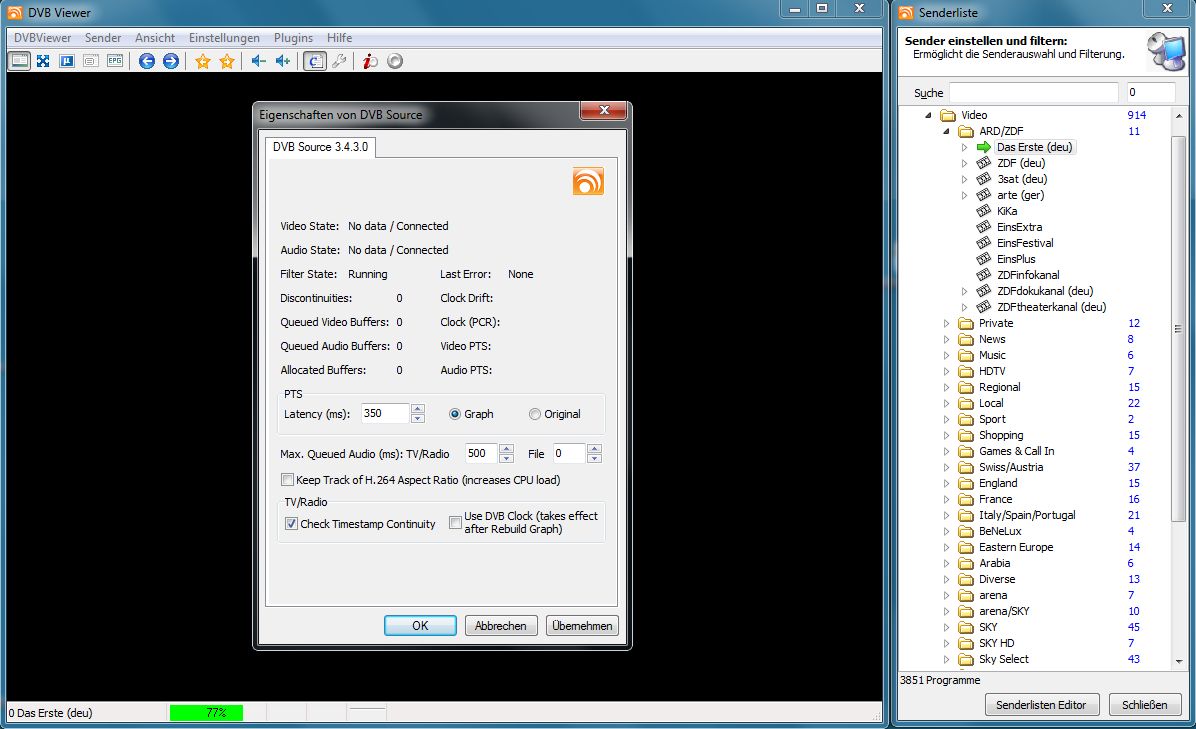1196x729 pixels.
Task: Collapse the ARD/ZDF folder
Action: point(947,131)
